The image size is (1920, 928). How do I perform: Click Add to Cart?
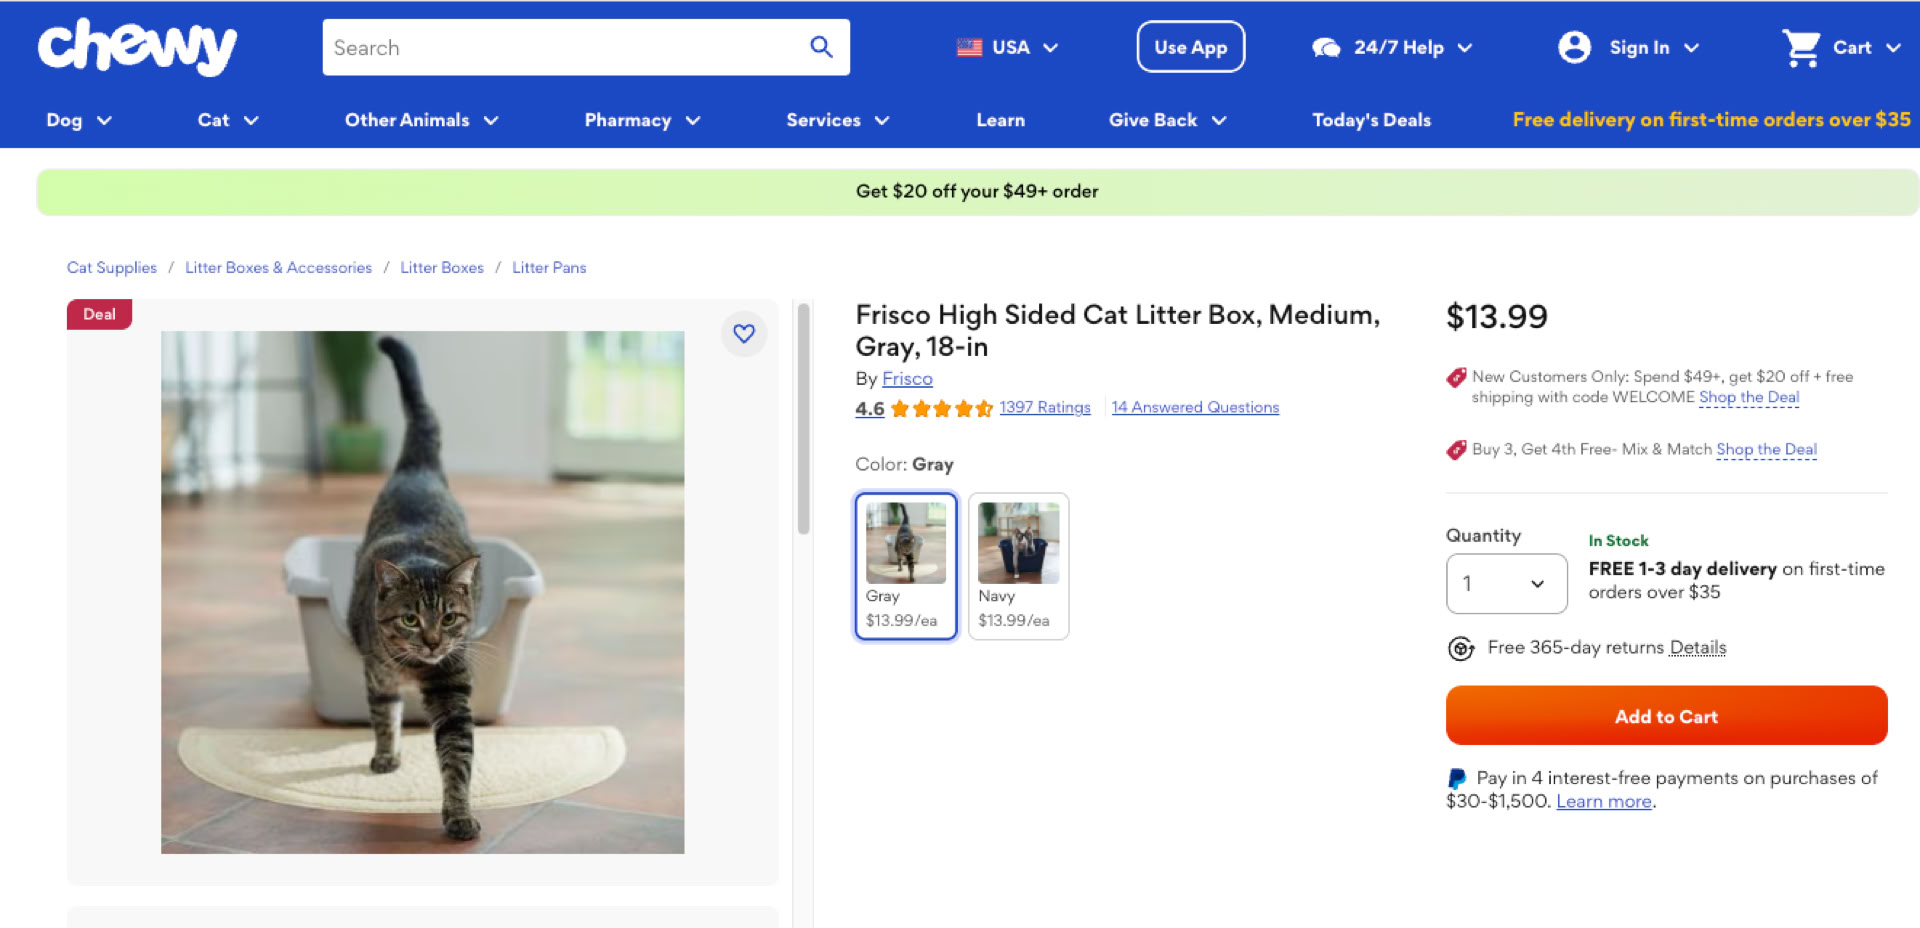[x=1666, y=716]
